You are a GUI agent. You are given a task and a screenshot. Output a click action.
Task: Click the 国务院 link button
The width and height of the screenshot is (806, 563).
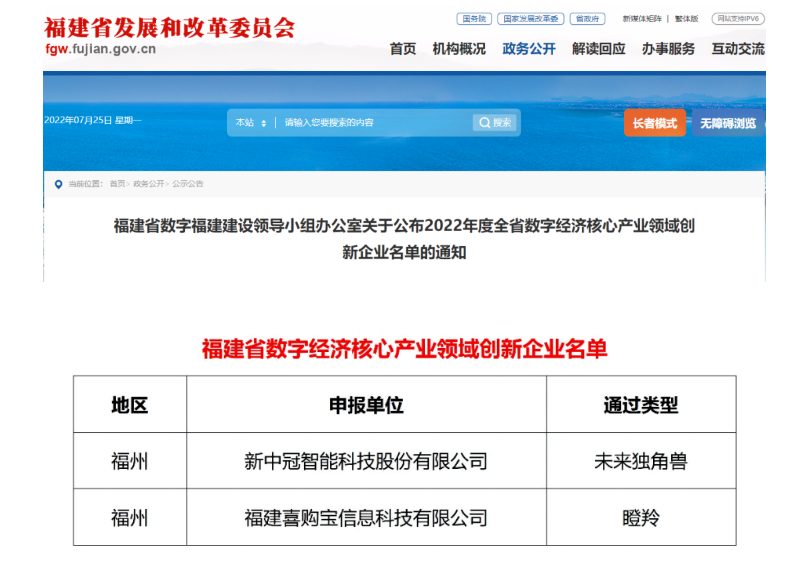474,19
